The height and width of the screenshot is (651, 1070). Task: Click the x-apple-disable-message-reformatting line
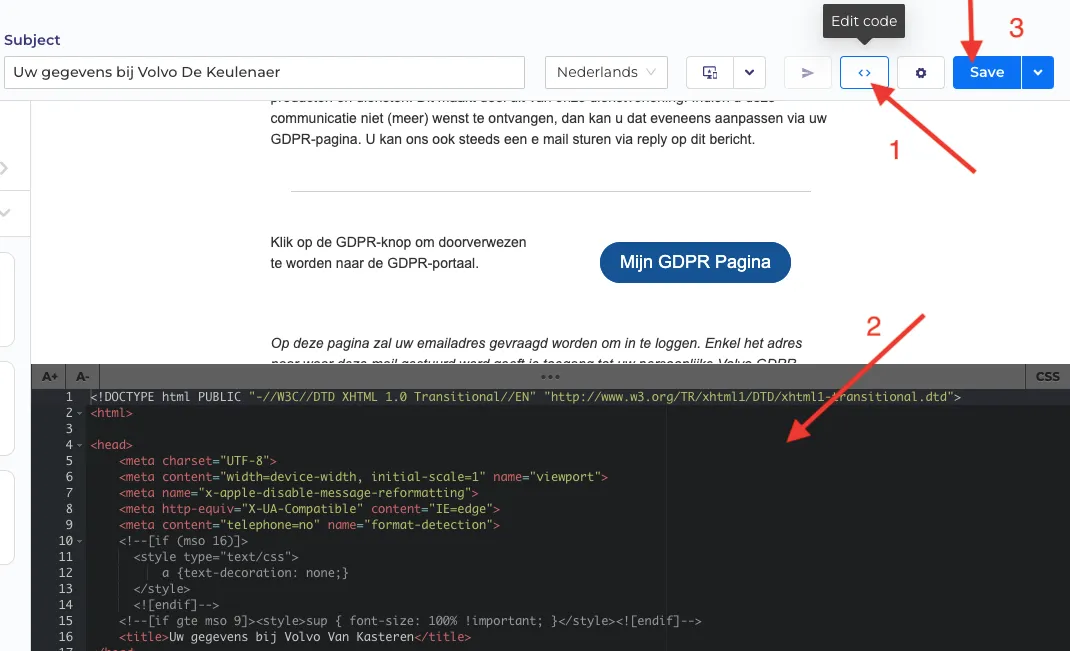pyautogui.click(x=298, y=493)
